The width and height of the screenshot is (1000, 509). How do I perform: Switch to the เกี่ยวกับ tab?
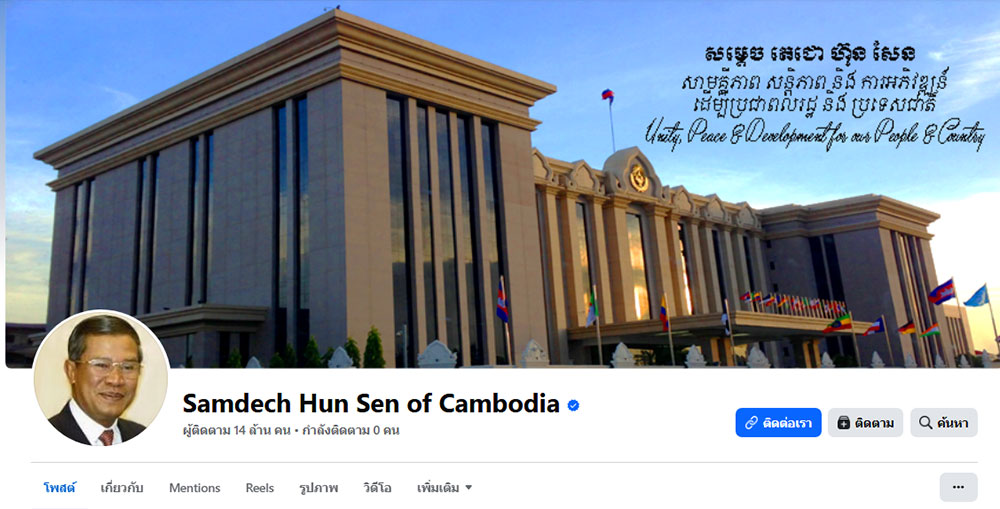pos(122,488)
